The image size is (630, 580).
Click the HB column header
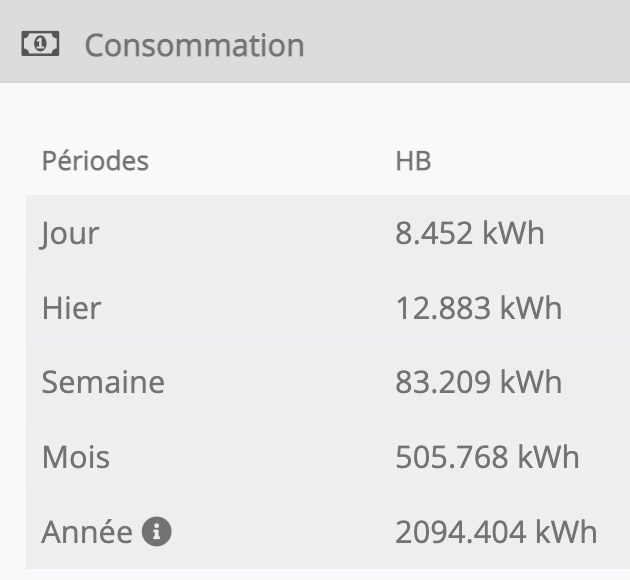[413, 161]
